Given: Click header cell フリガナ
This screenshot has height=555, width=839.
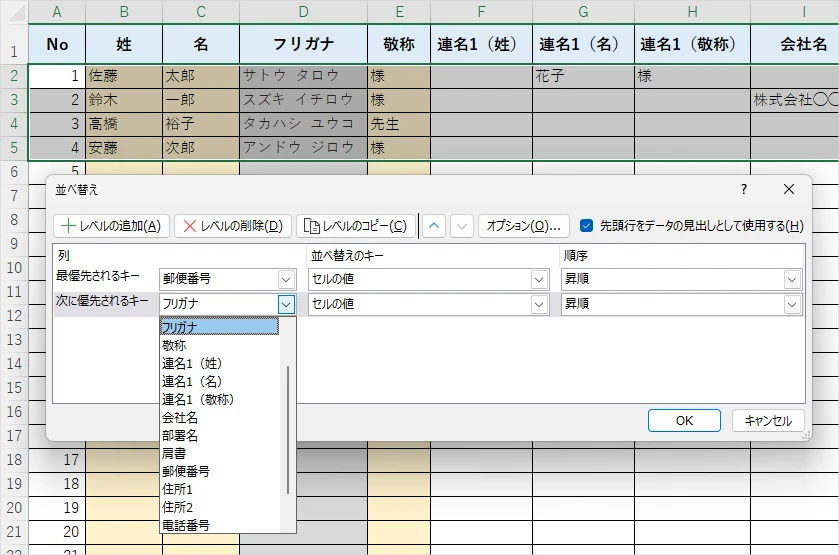Looking at the screenshot, I should click(303, 44).
